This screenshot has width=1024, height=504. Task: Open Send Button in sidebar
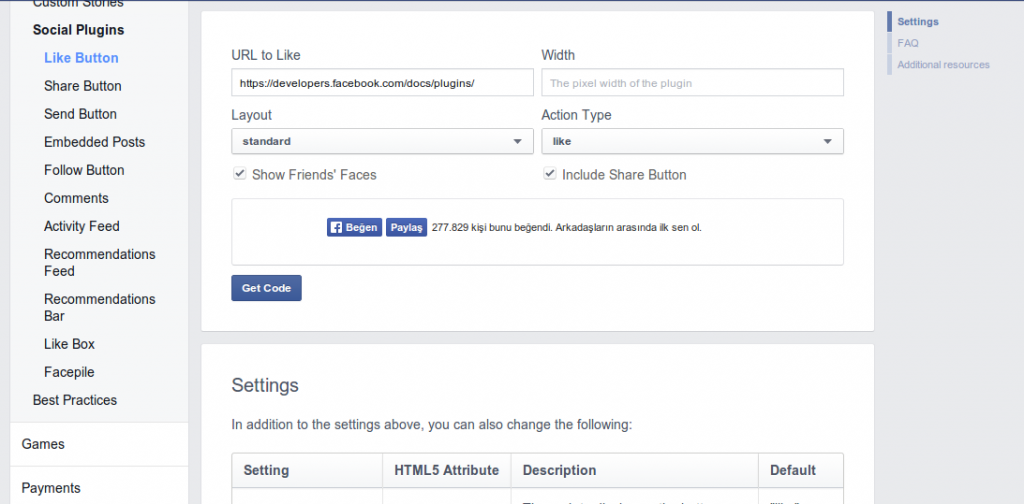coord(80,114)
